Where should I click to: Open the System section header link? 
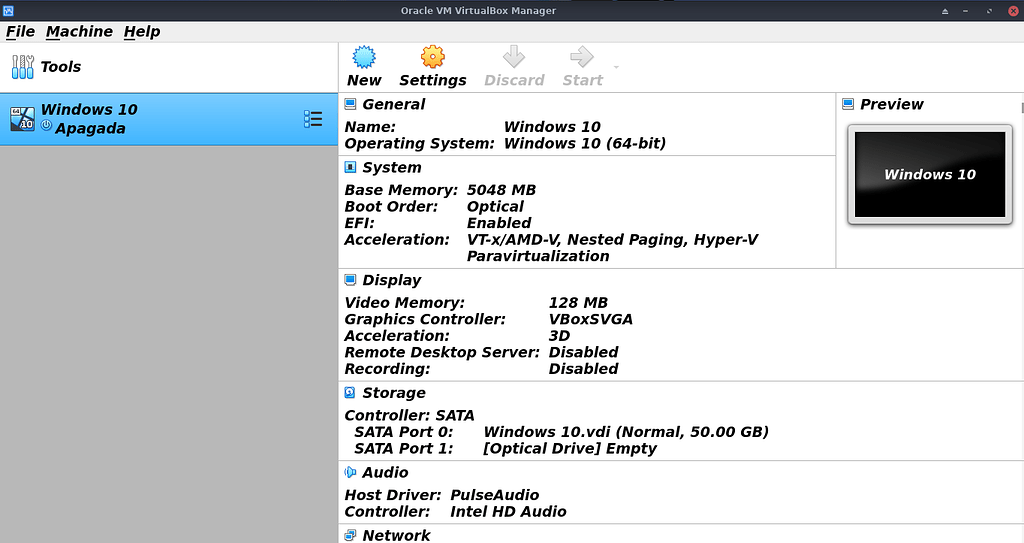coord(392,167)
